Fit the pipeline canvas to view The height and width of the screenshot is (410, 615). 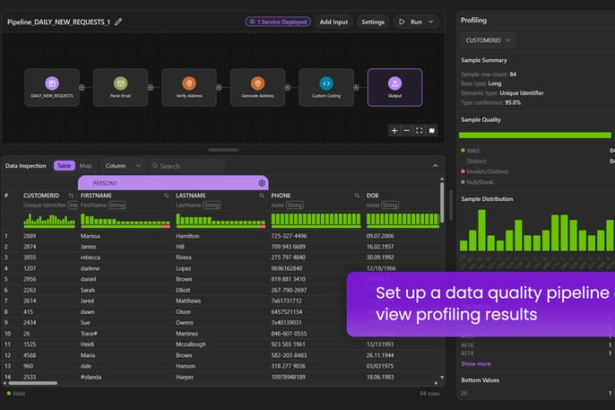pos(419,131)
